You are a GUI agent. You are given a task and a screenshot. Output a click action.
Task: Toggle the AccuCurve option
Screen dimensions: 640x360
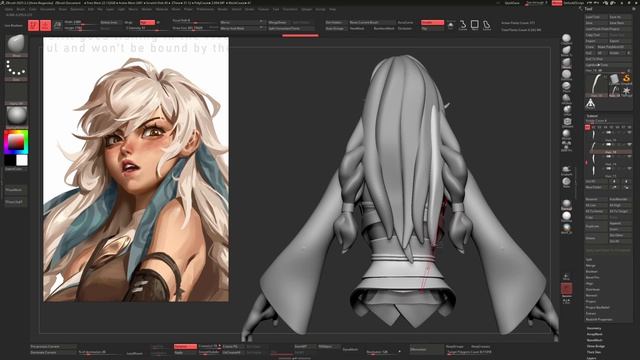pos(405,22)
